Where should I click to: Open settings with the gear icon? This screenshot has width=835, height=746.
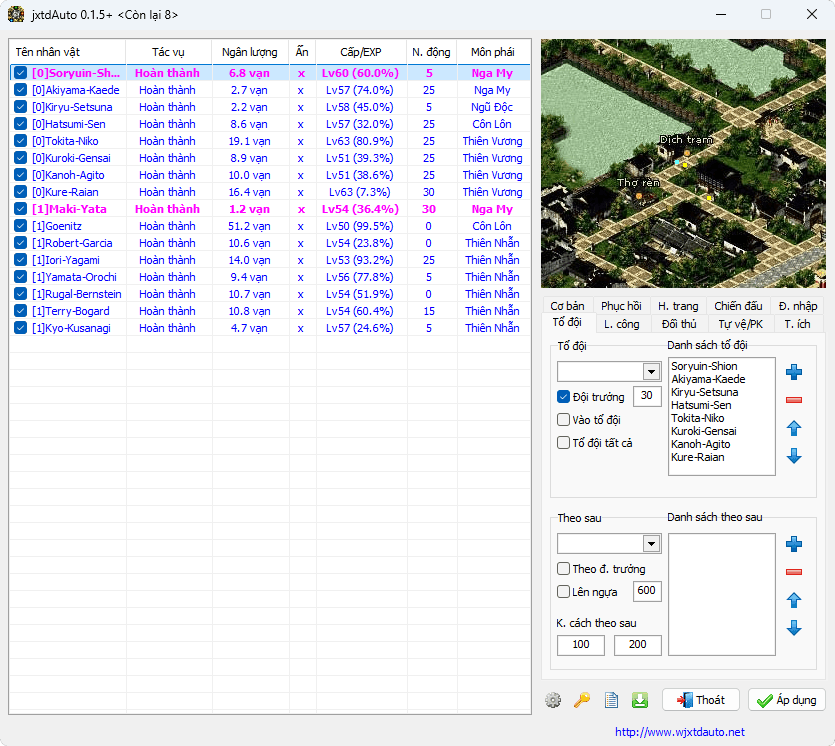(x=553, y=700)
